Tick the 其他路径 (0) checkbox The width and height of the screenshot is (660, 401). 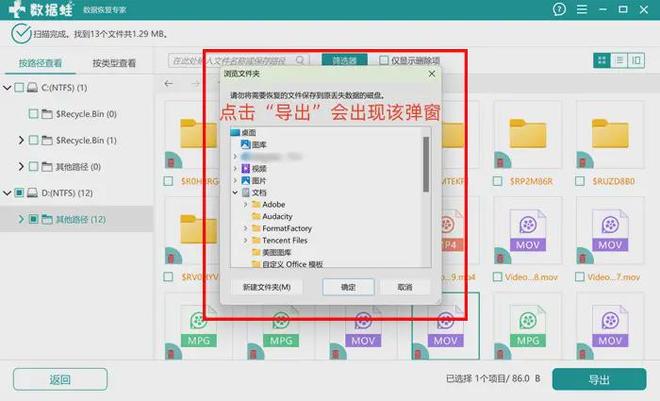(33, 167)
